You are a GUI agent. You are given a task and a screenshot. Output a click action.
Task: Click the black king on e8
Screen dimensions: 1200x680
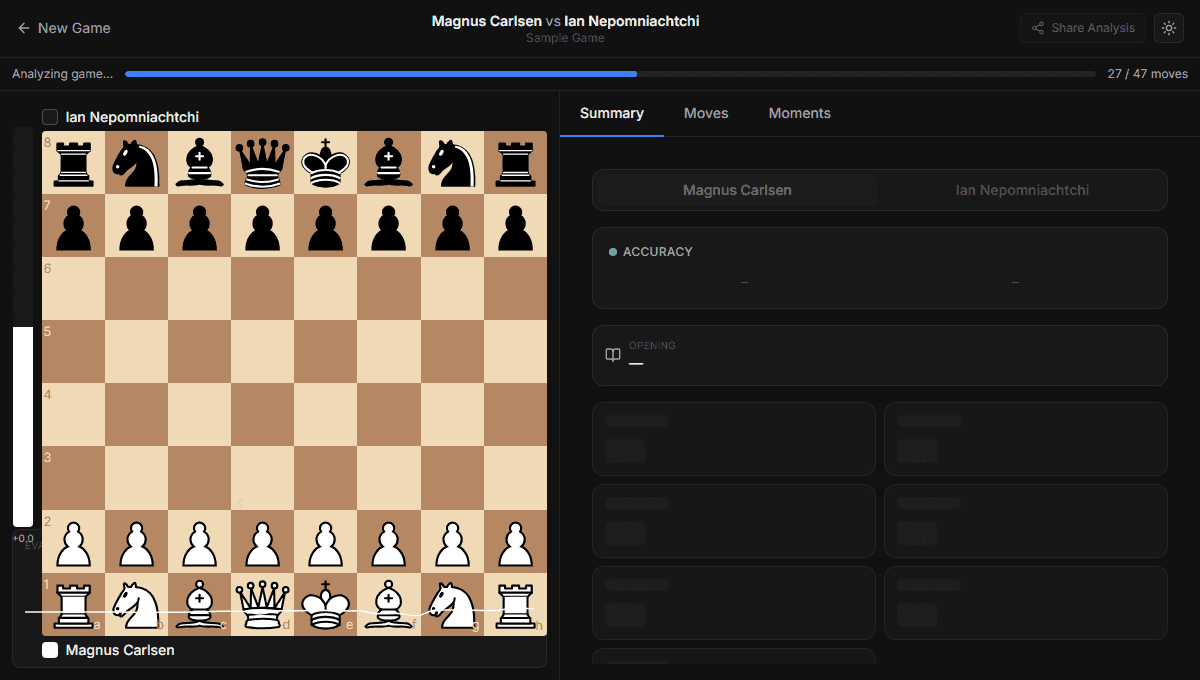coord(326,162)
